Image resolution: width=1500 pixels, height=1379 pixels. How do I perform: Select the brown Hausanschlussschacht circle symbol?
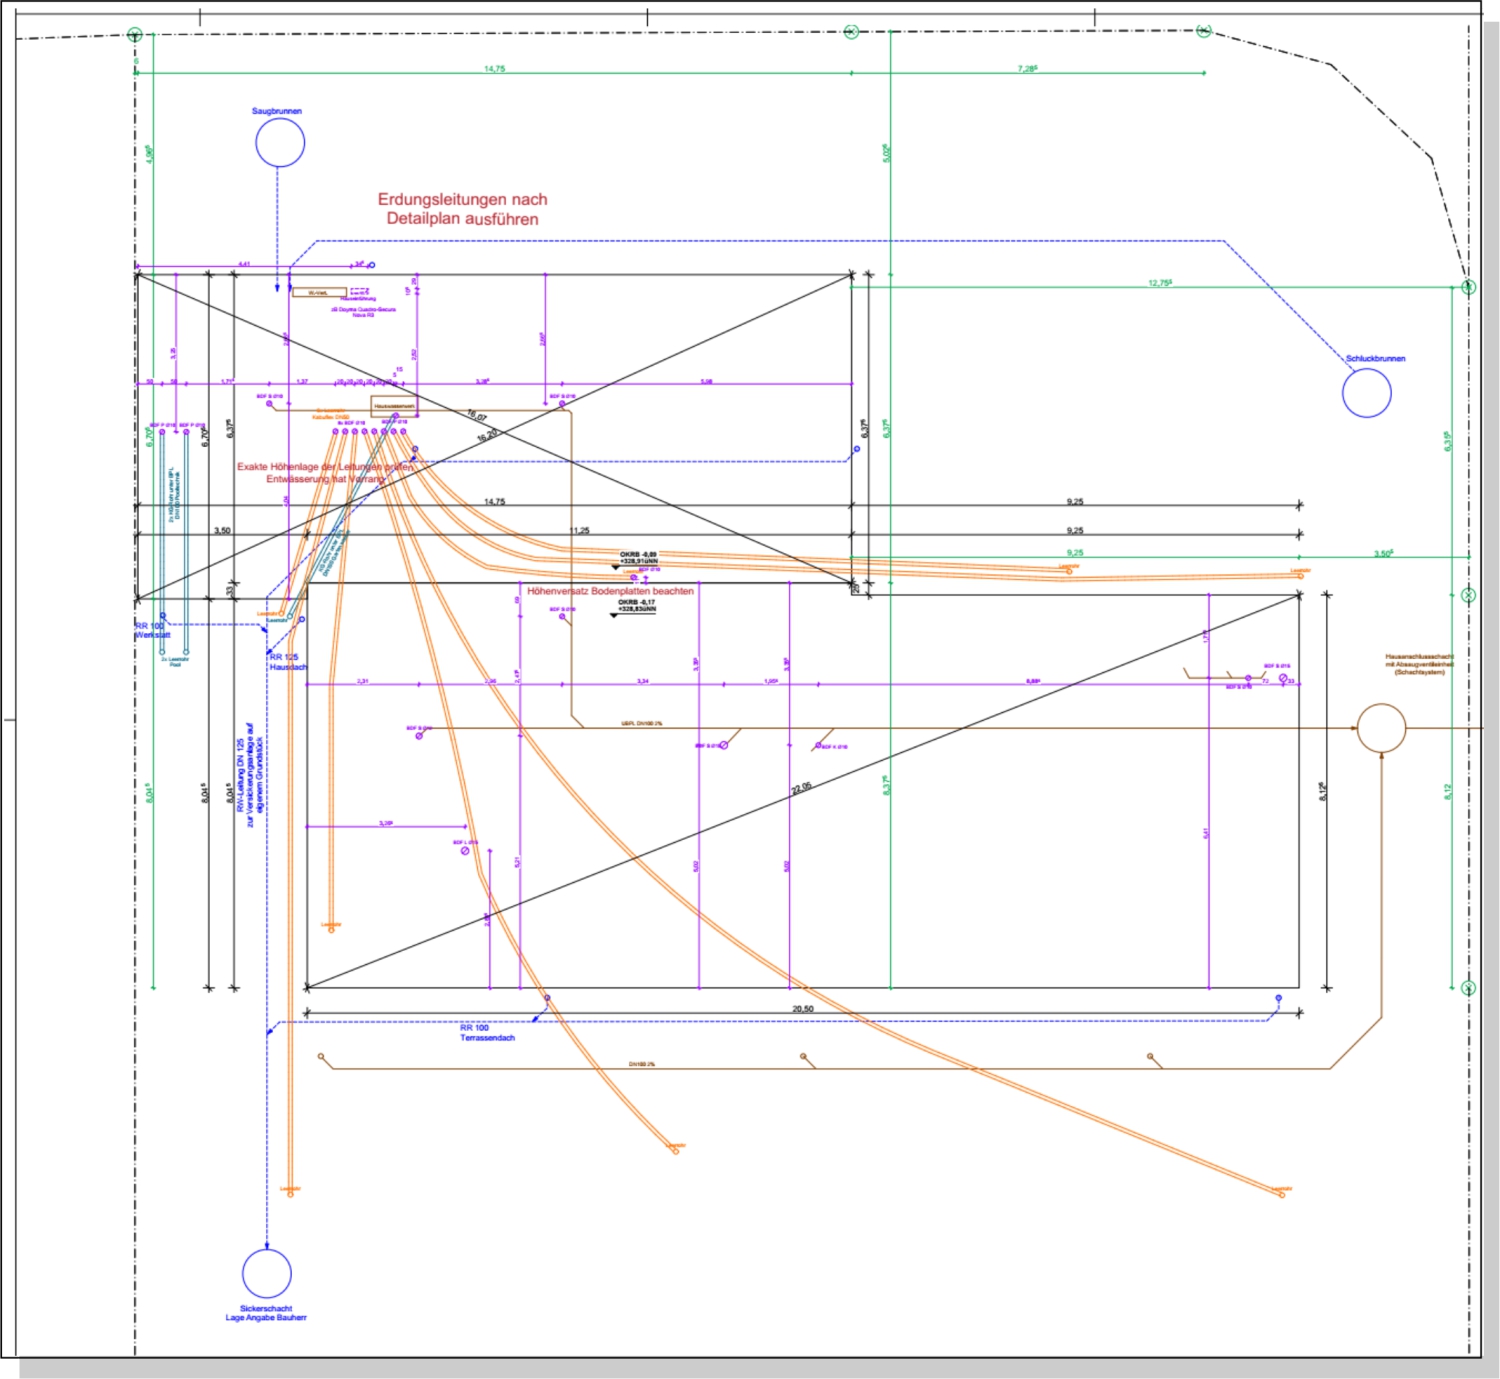click(1381, 728)
